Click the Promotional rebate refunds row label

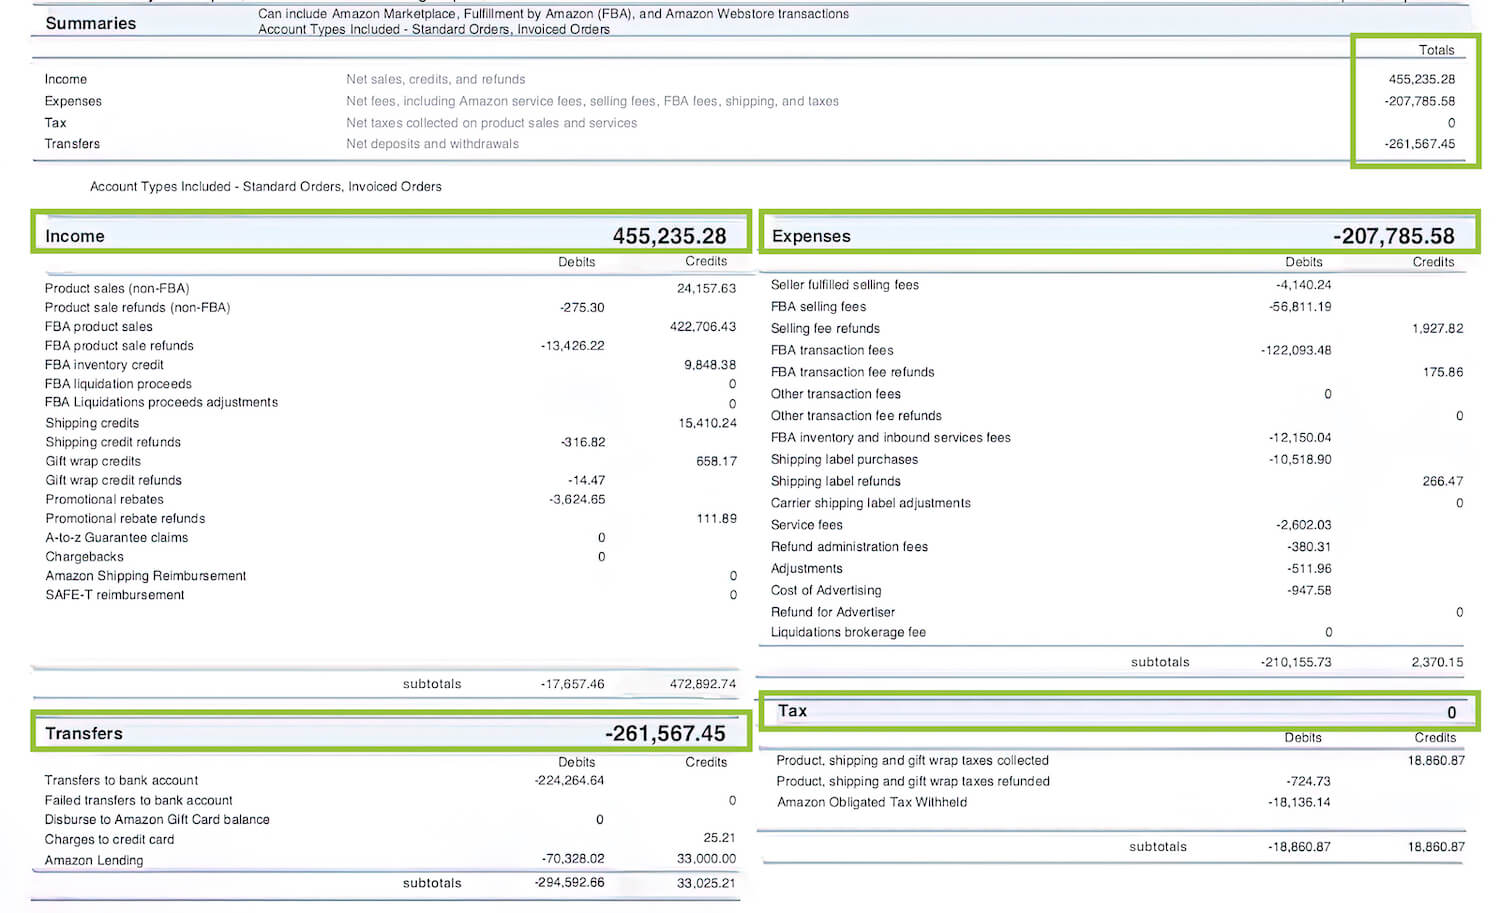click(125, 518)
